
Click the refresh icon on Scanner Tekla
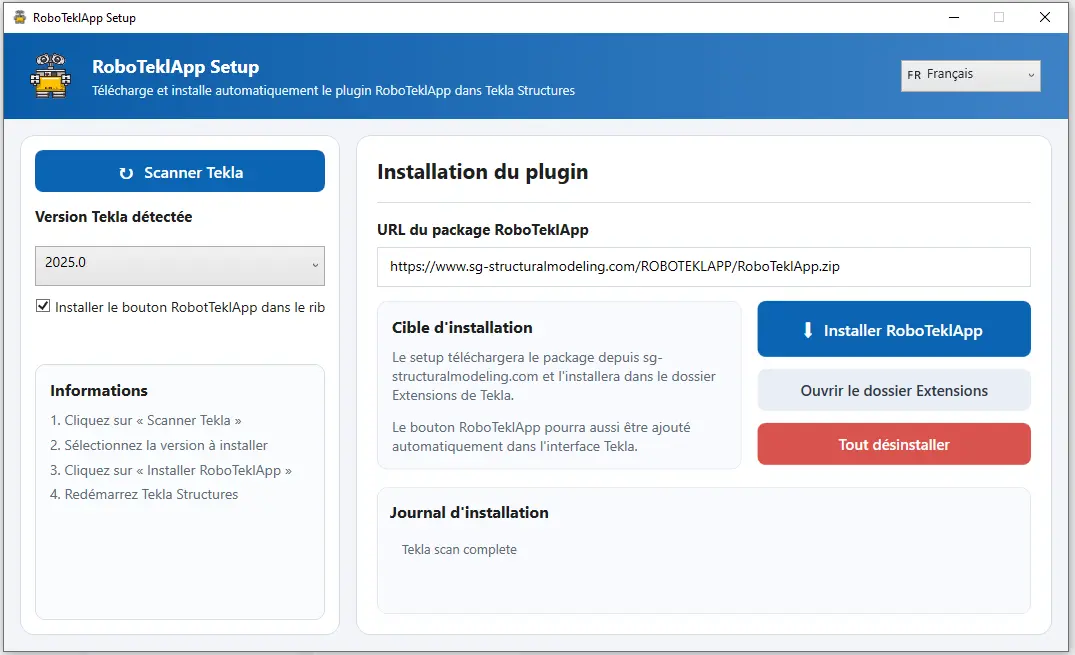(126, 173)
